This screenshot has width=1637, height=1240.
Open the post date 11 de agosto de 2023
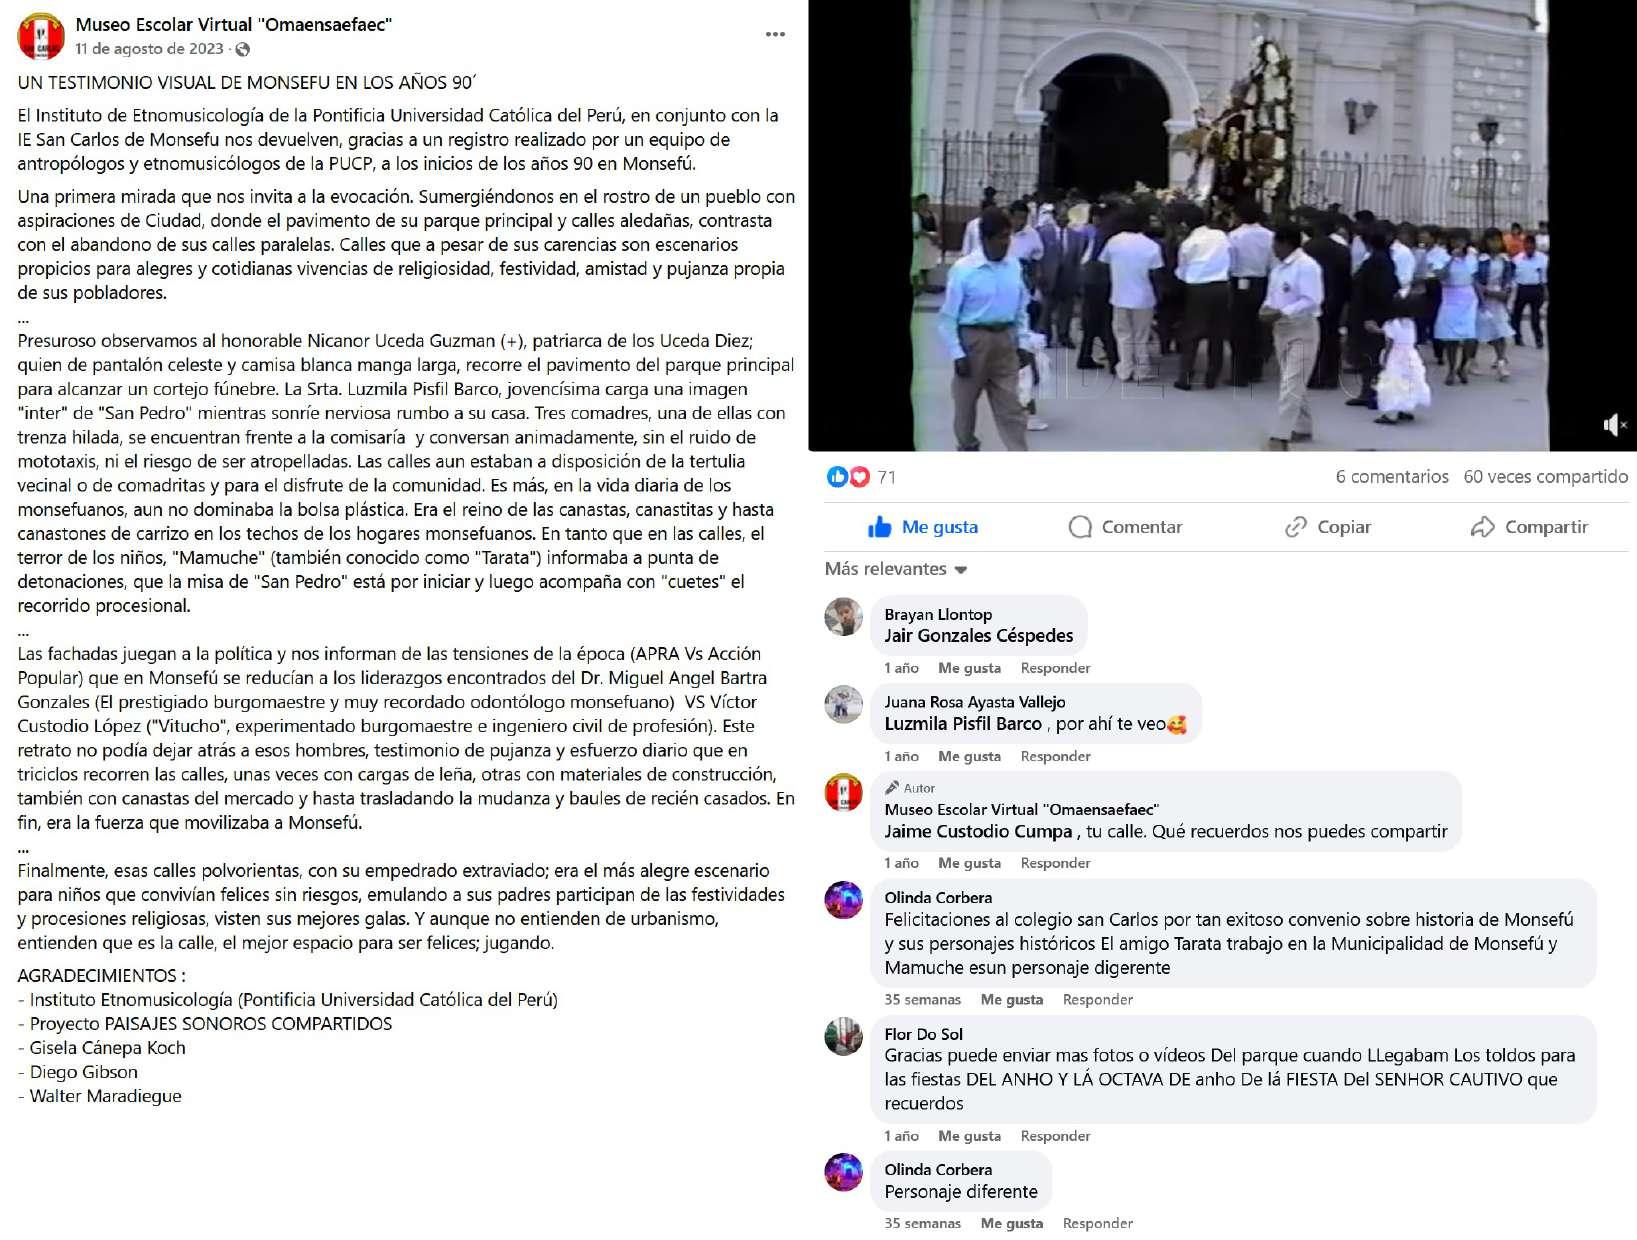[x=149, y=49]
